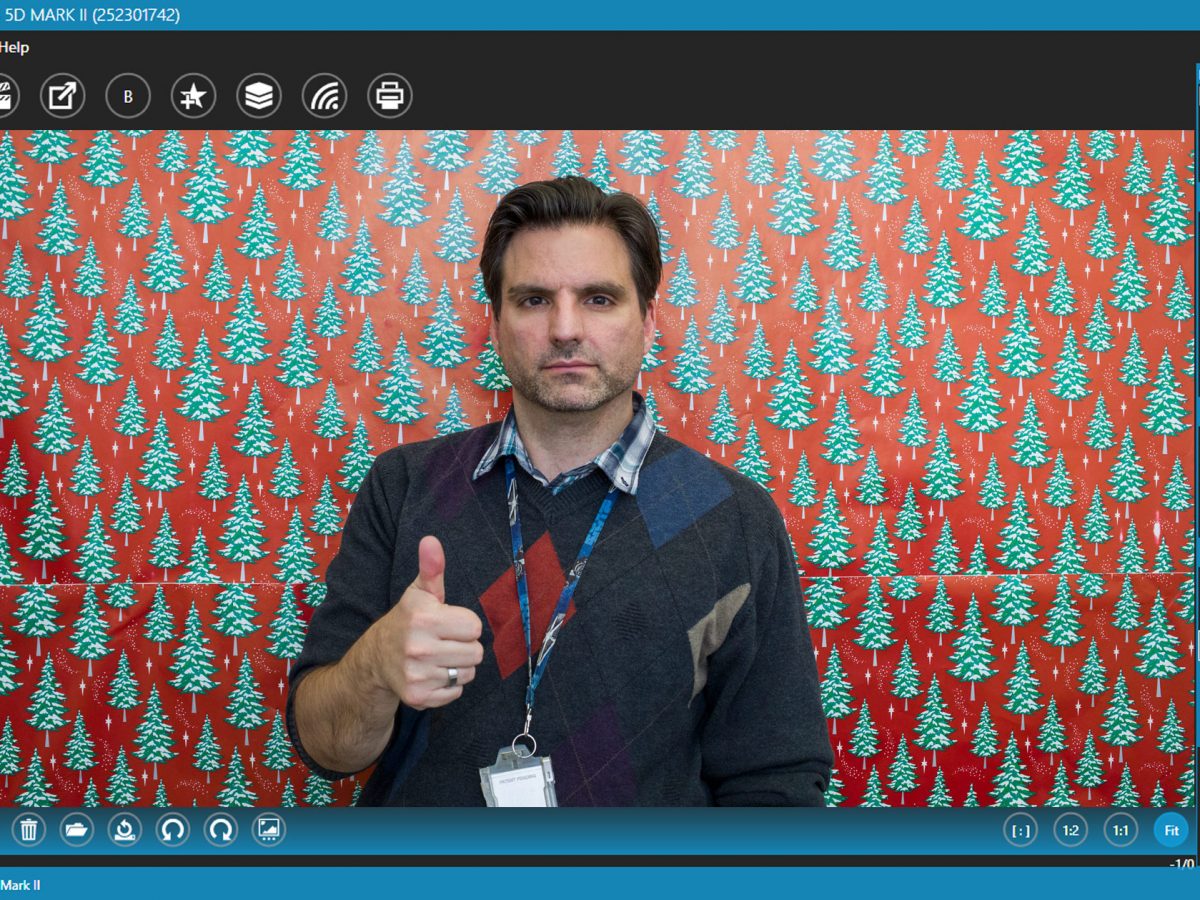Click the star with plus icon

click(x=193, y=96)
